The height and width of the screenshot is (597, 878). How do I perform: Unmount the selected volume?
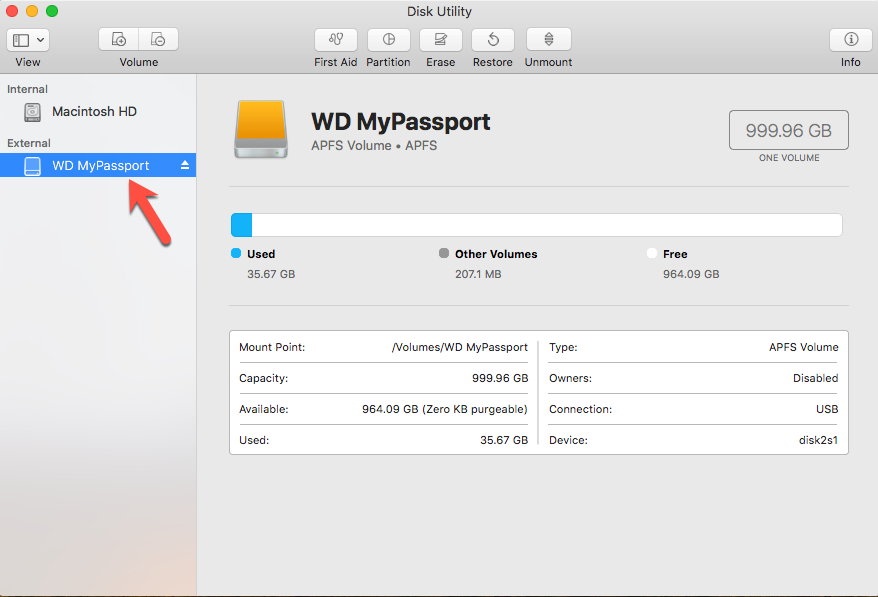click(549, 39)
